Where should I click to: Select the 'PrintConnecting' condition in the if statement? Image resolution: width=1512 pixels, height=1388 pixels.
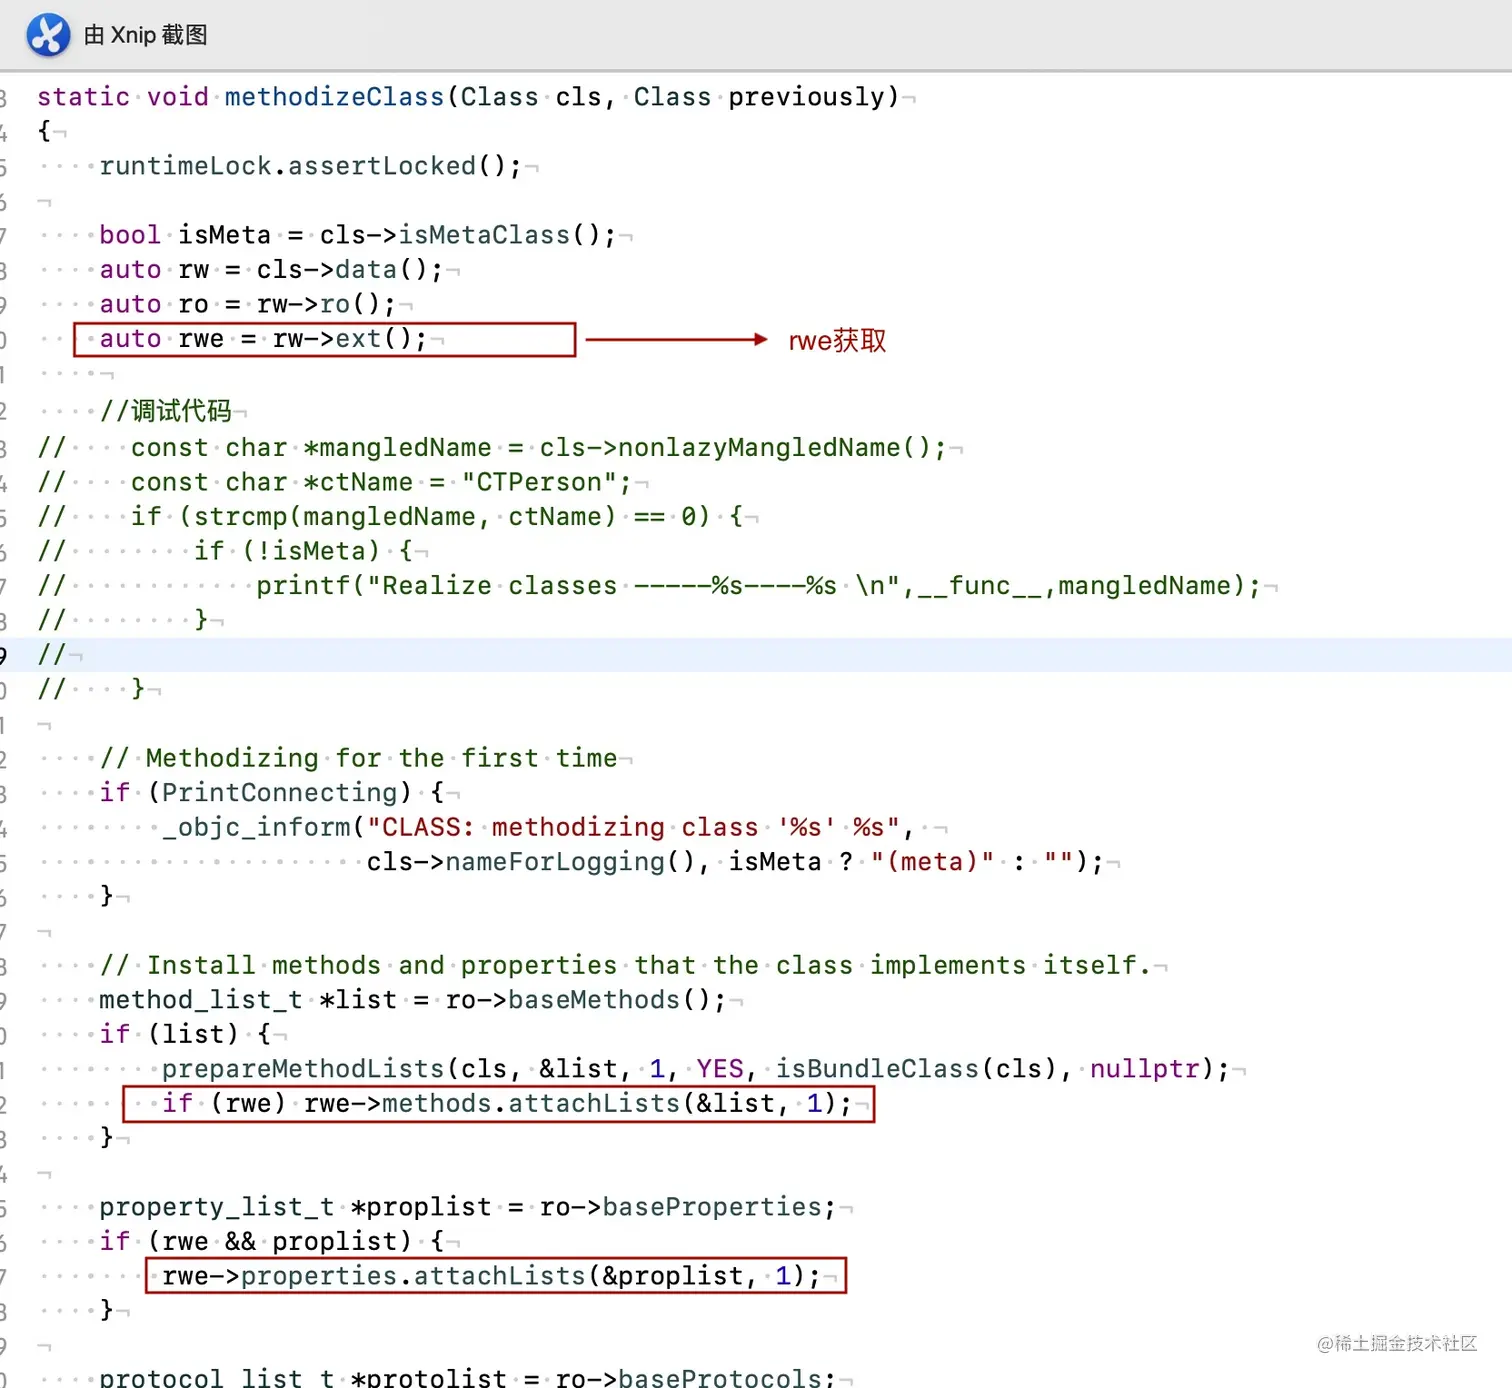click(x=279, y=792)
